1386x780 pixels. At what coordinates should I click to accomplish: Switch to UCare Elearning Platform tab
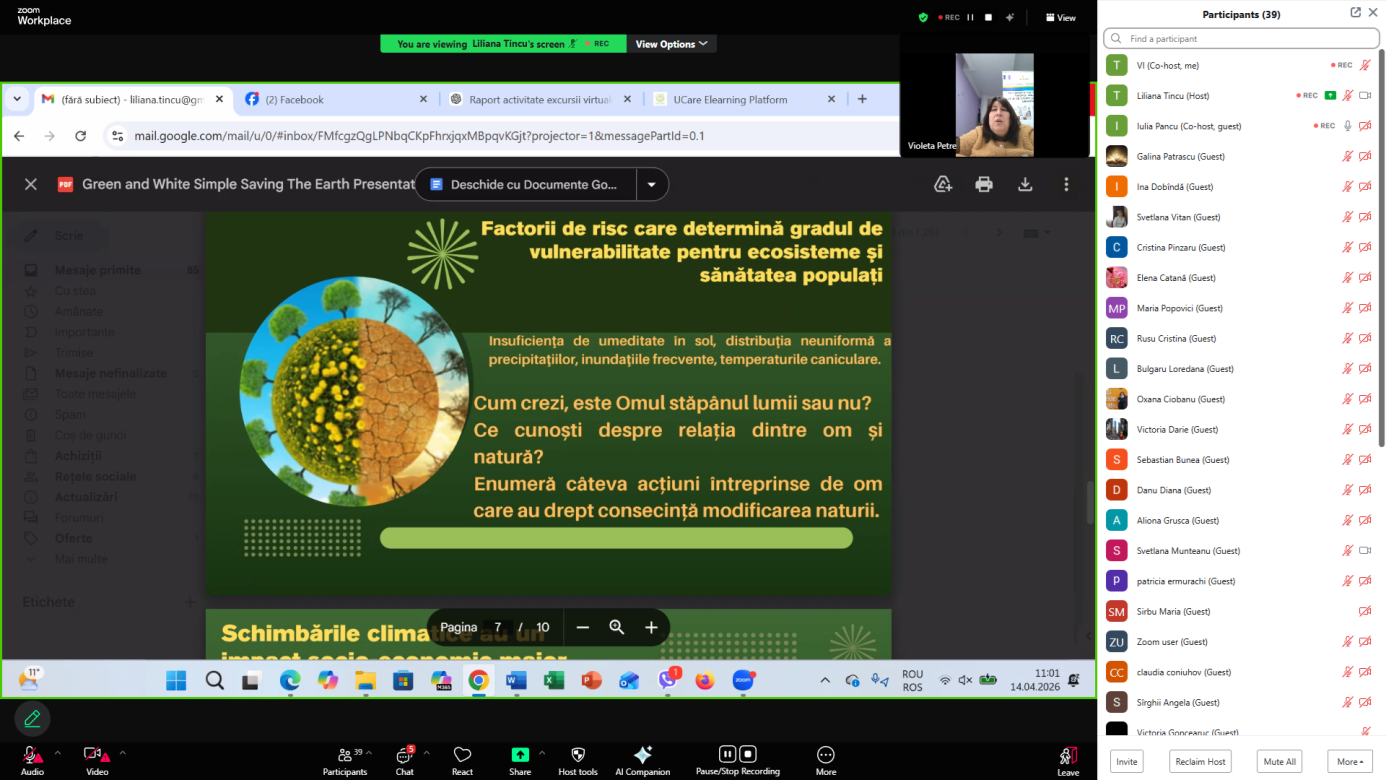pos(740,99)
